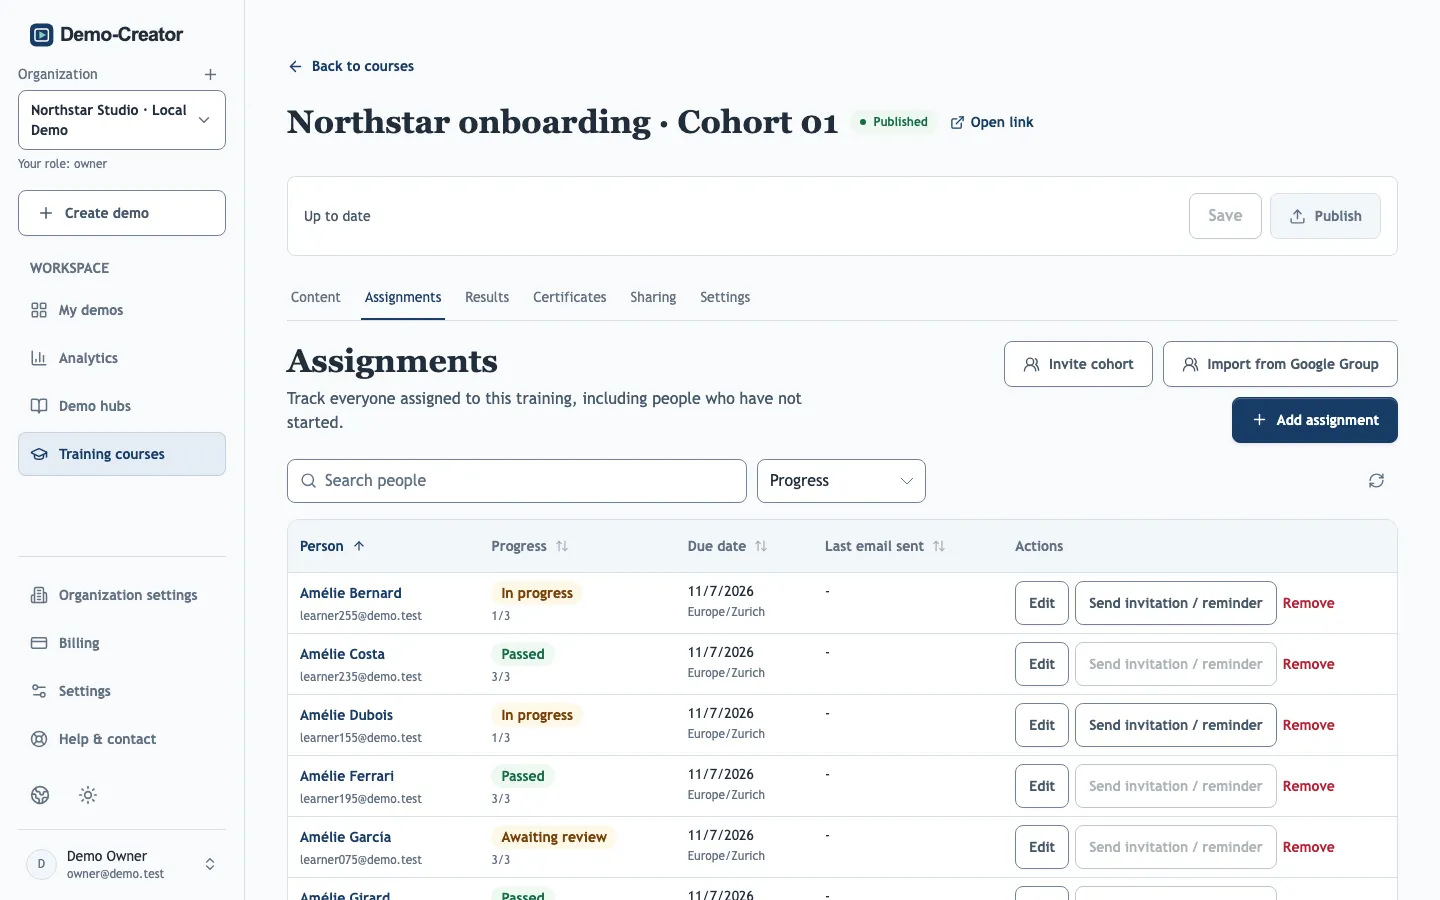The height and width of the screenshot is (900, 1440).
Task: Edit Amélie Bernard's assignment
Action: tap(1042, 603)
